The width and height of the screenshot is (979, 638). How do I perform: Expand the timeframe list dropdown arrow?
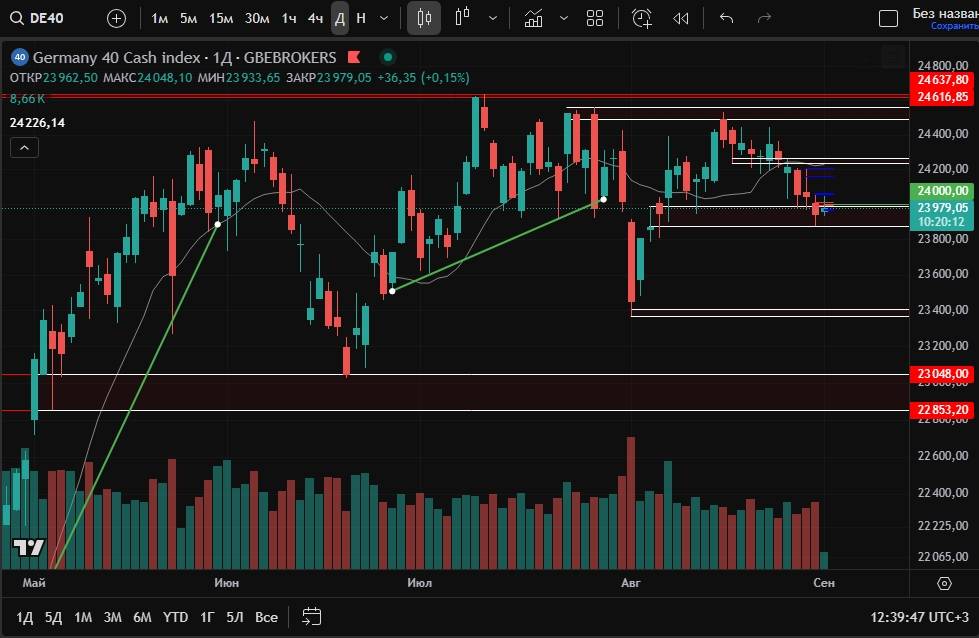point(384,18)
